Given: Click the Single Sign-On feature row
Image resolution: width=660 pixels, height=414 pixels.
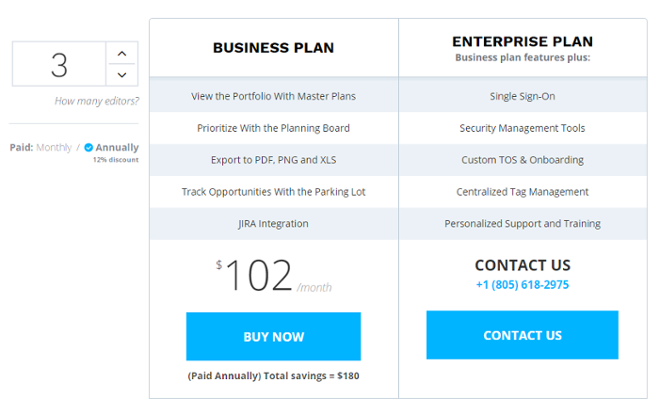Looking at the screenshot, I should tap(522, 96).
